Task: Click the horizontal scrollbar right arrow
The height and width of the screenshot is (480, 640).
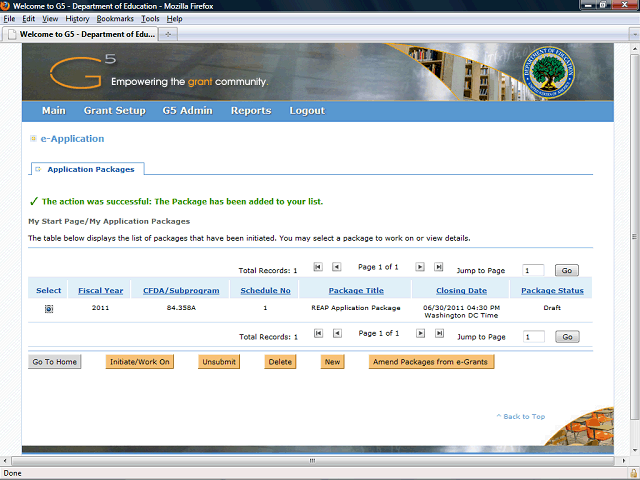Action: pyautogui.click(x=623, y=461)
